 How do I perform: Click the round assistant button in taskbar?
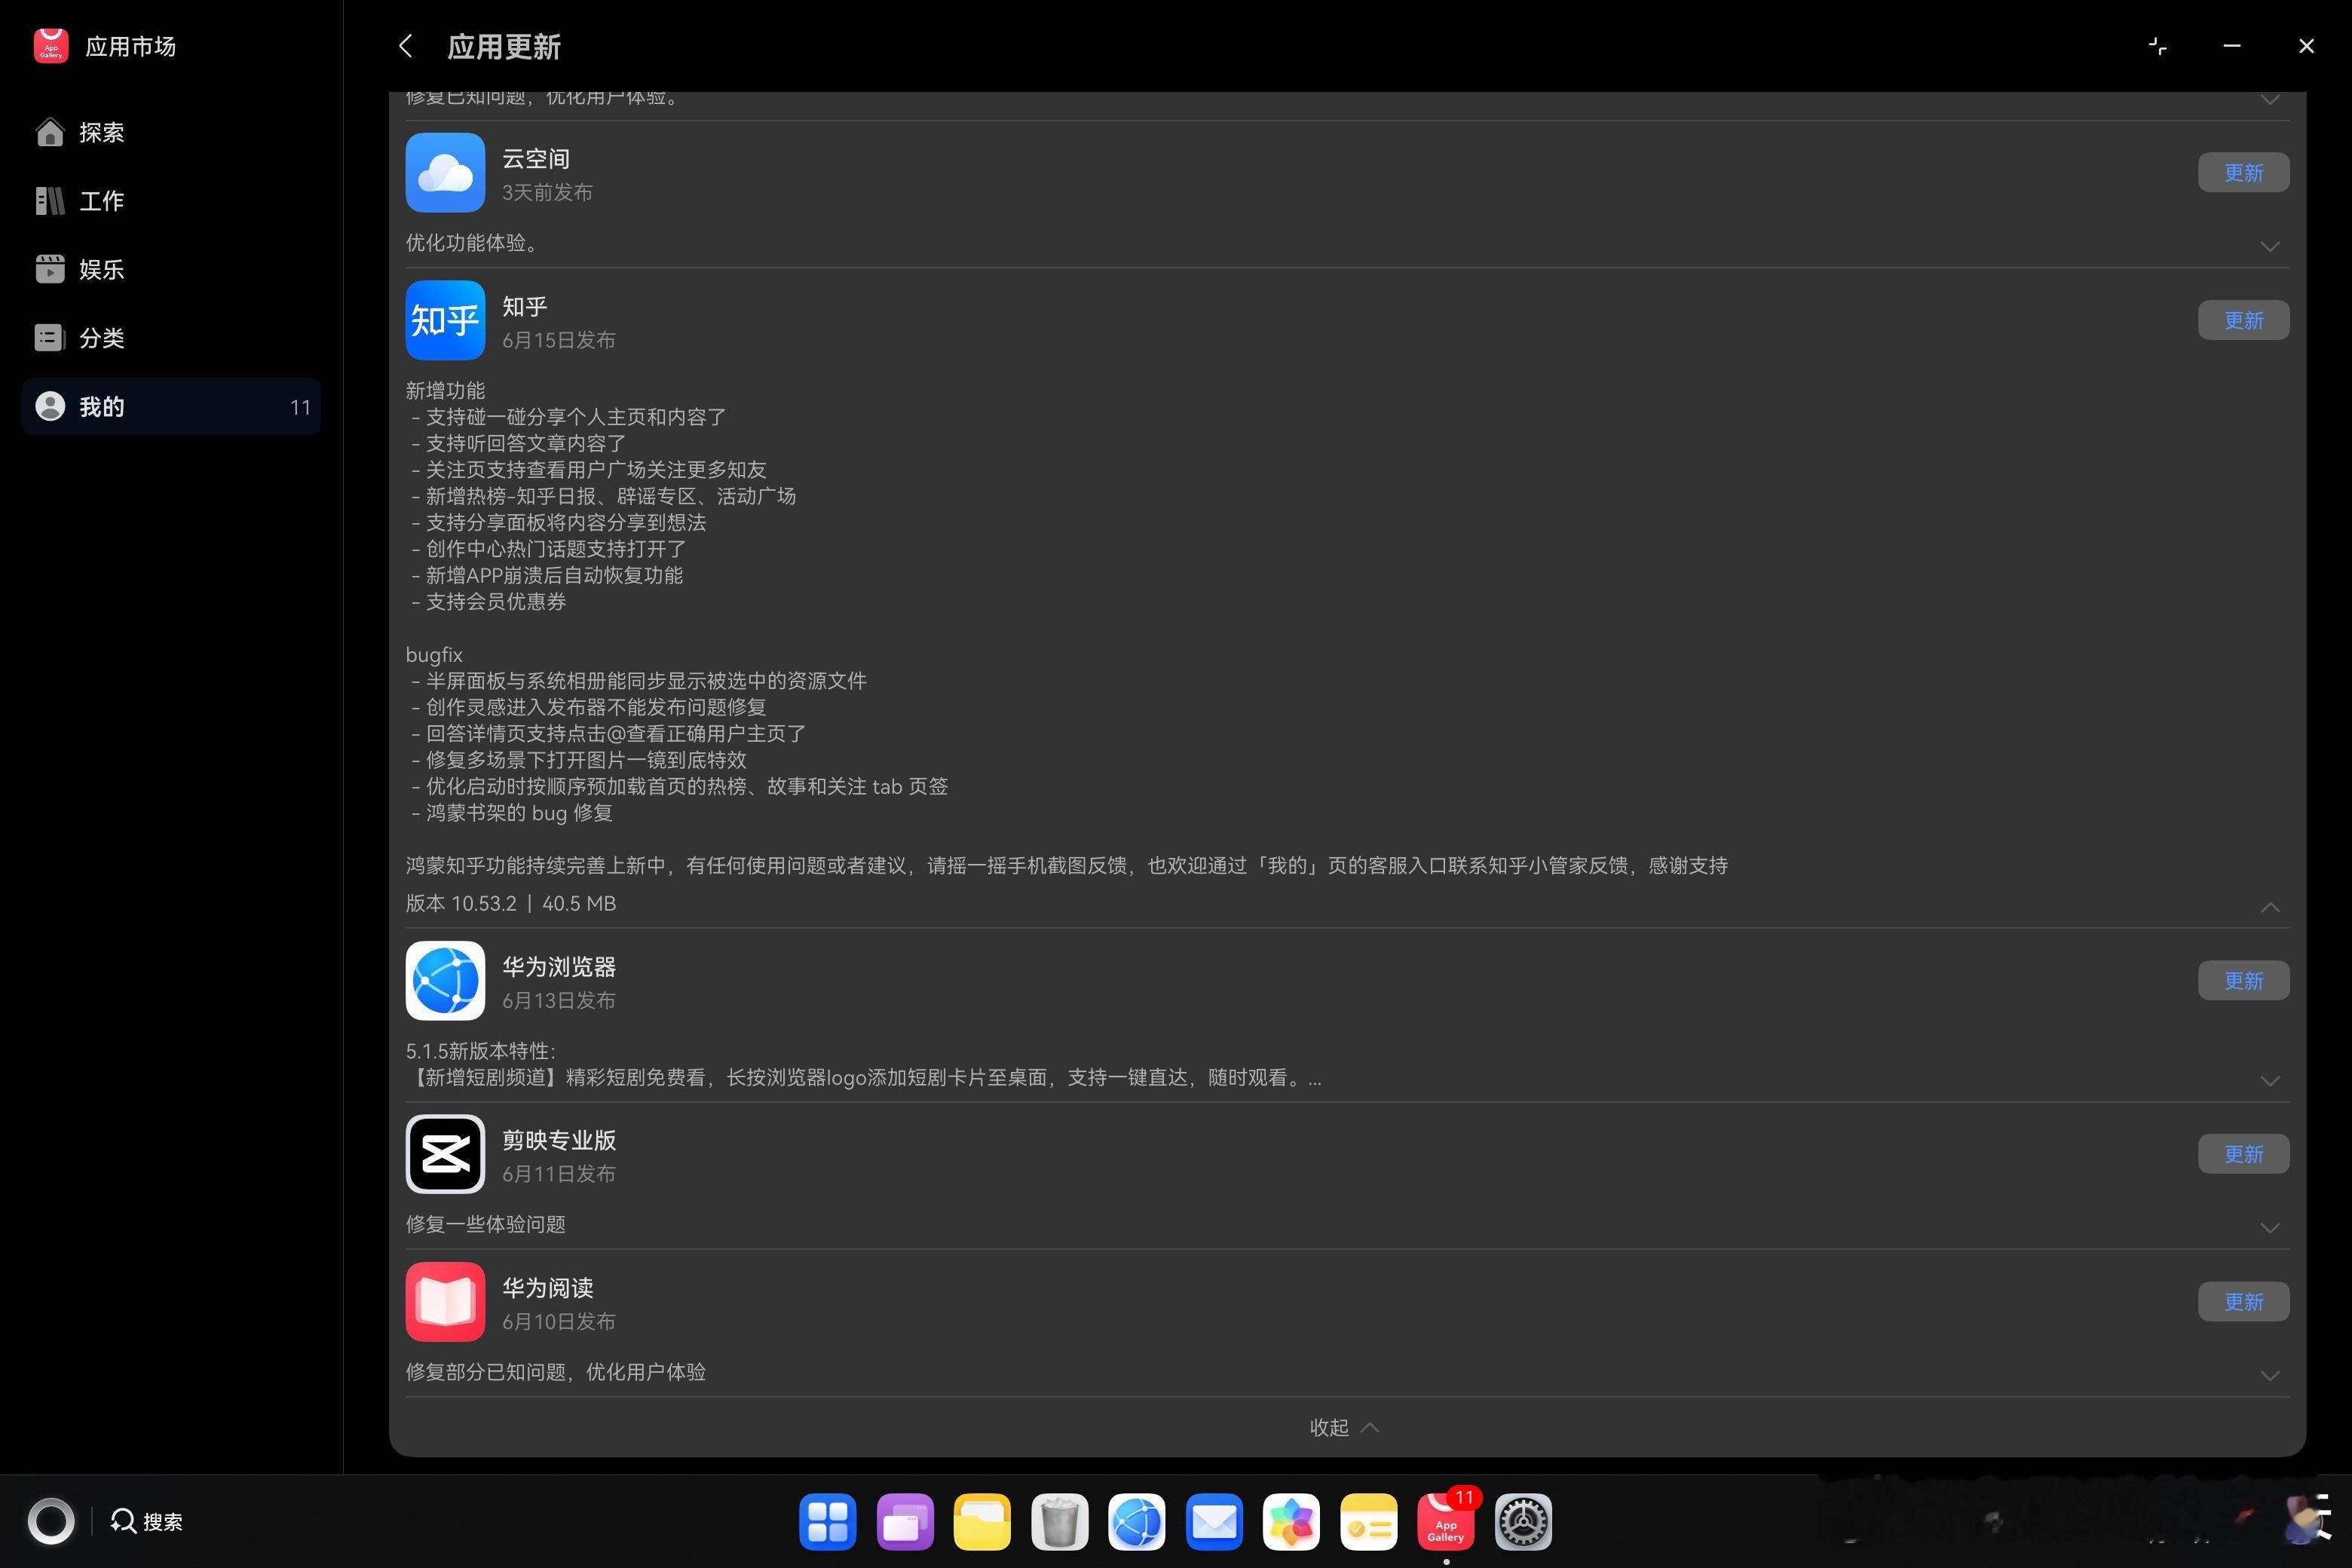point(51,1521)
